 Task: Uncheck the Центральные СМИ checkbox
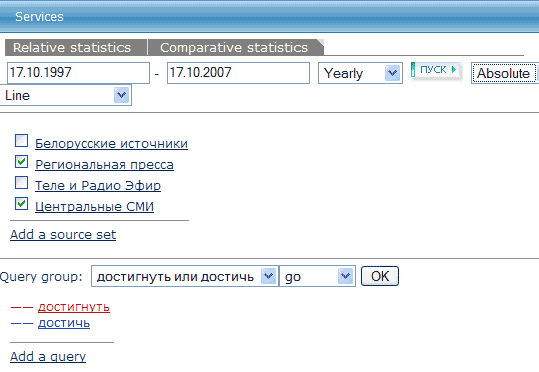(x=21, y=204)
